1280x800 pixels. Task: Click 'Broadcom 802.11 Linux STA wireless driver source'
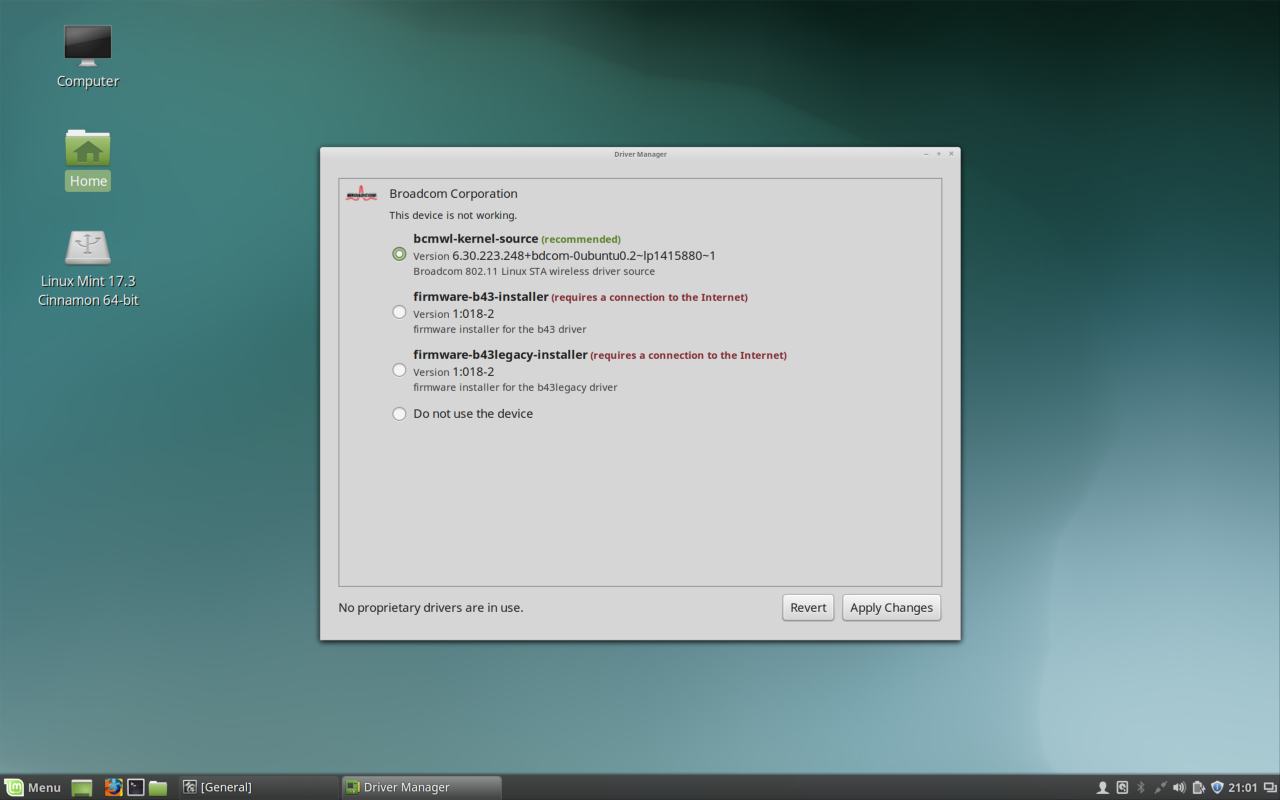[x=534, y=271]
